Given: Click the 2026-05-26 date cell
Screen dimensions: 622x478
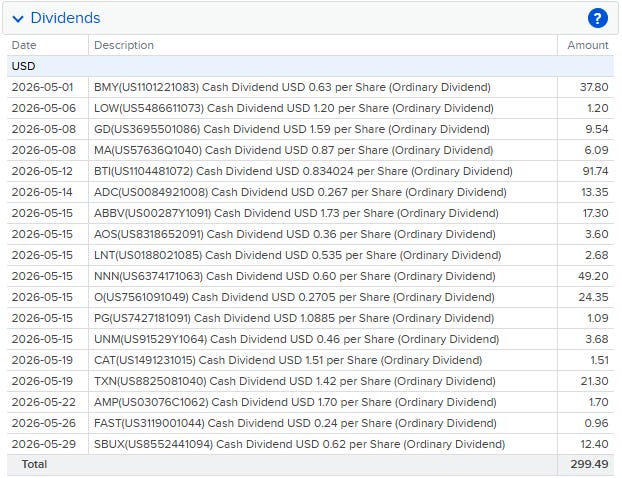Looking at the screenshot, I should (x=44, y=424).
